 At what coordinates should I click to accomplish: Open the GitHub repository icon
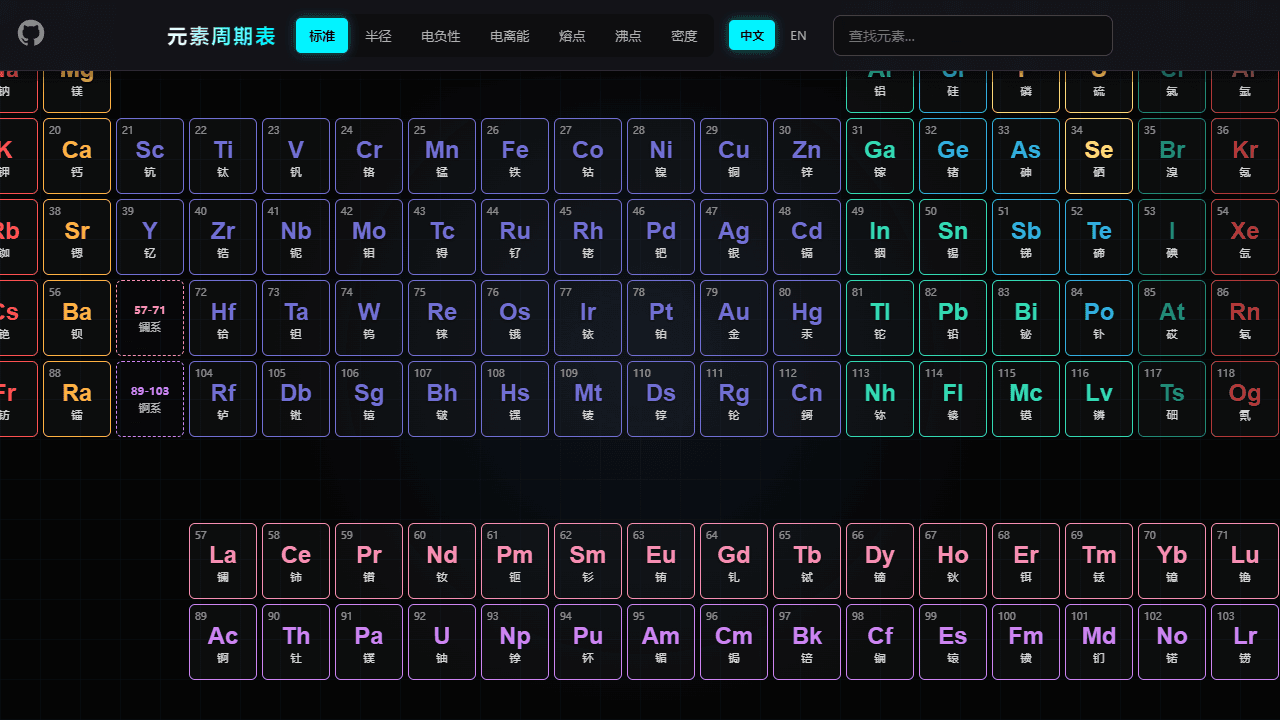(x=31, y=33)
